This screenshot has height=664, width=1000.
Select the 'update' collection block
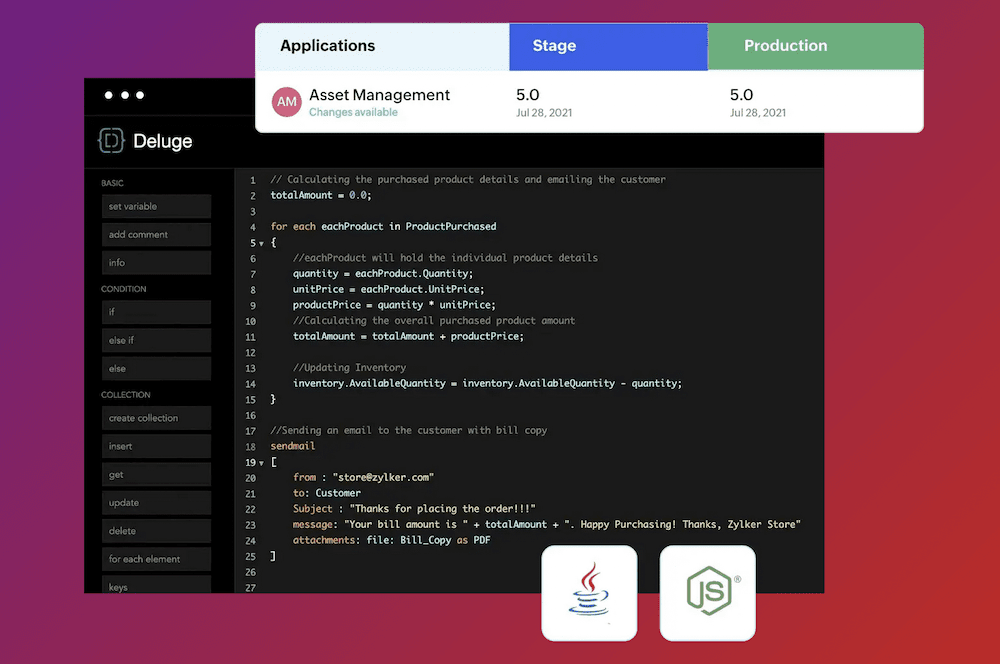[156, 502]
